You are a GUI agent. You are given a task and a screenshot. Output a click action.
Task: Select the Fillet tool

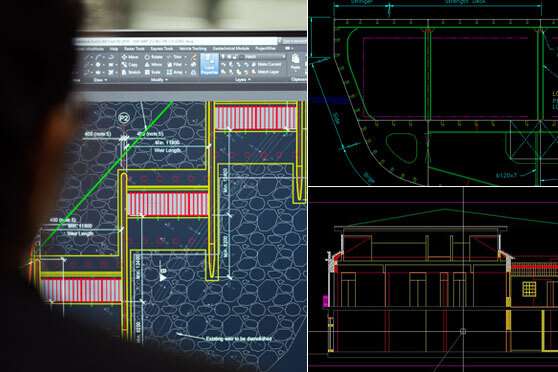[x=175, y=65]
